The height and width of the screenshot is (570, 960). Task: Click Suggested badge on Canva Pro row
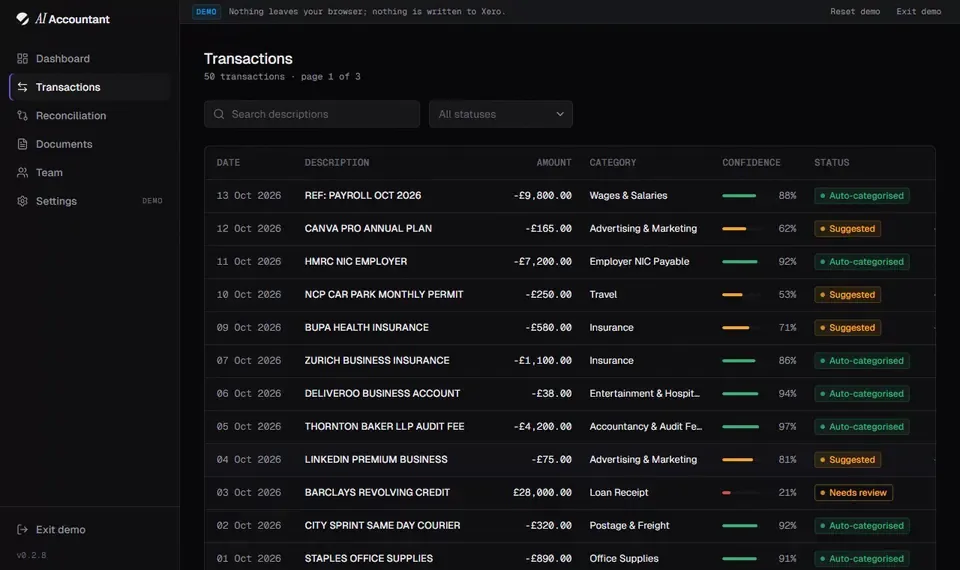847,228
